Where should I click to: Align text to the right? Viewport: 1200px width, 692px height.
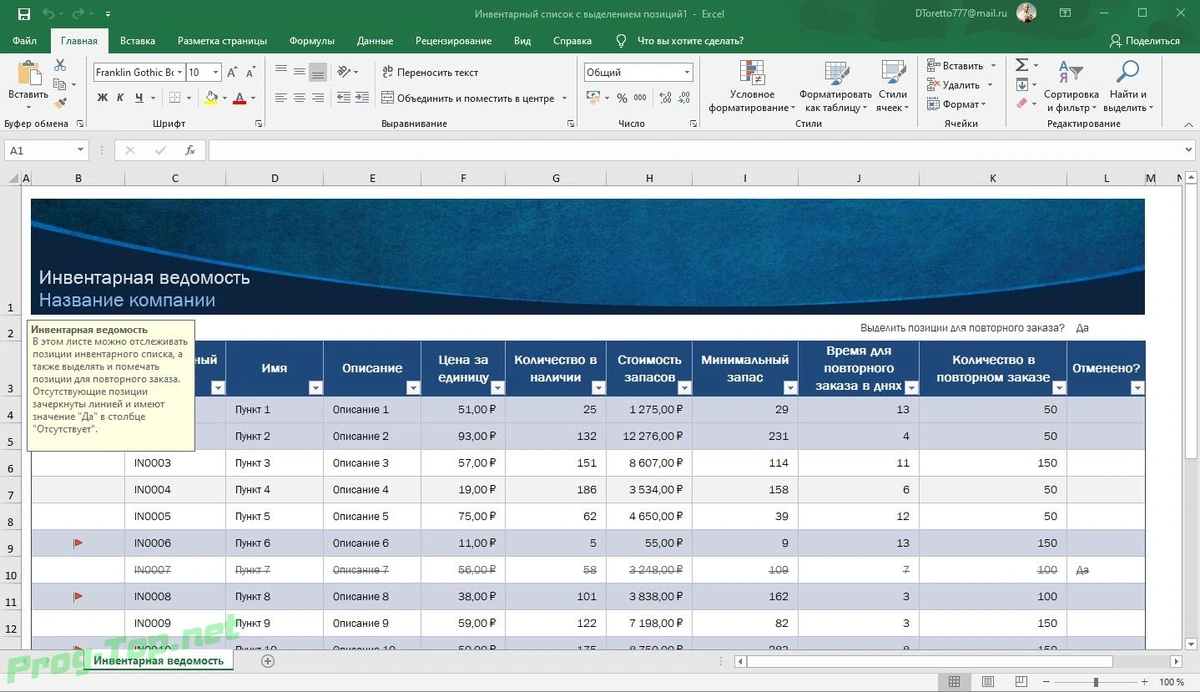[x=318, y=98]
